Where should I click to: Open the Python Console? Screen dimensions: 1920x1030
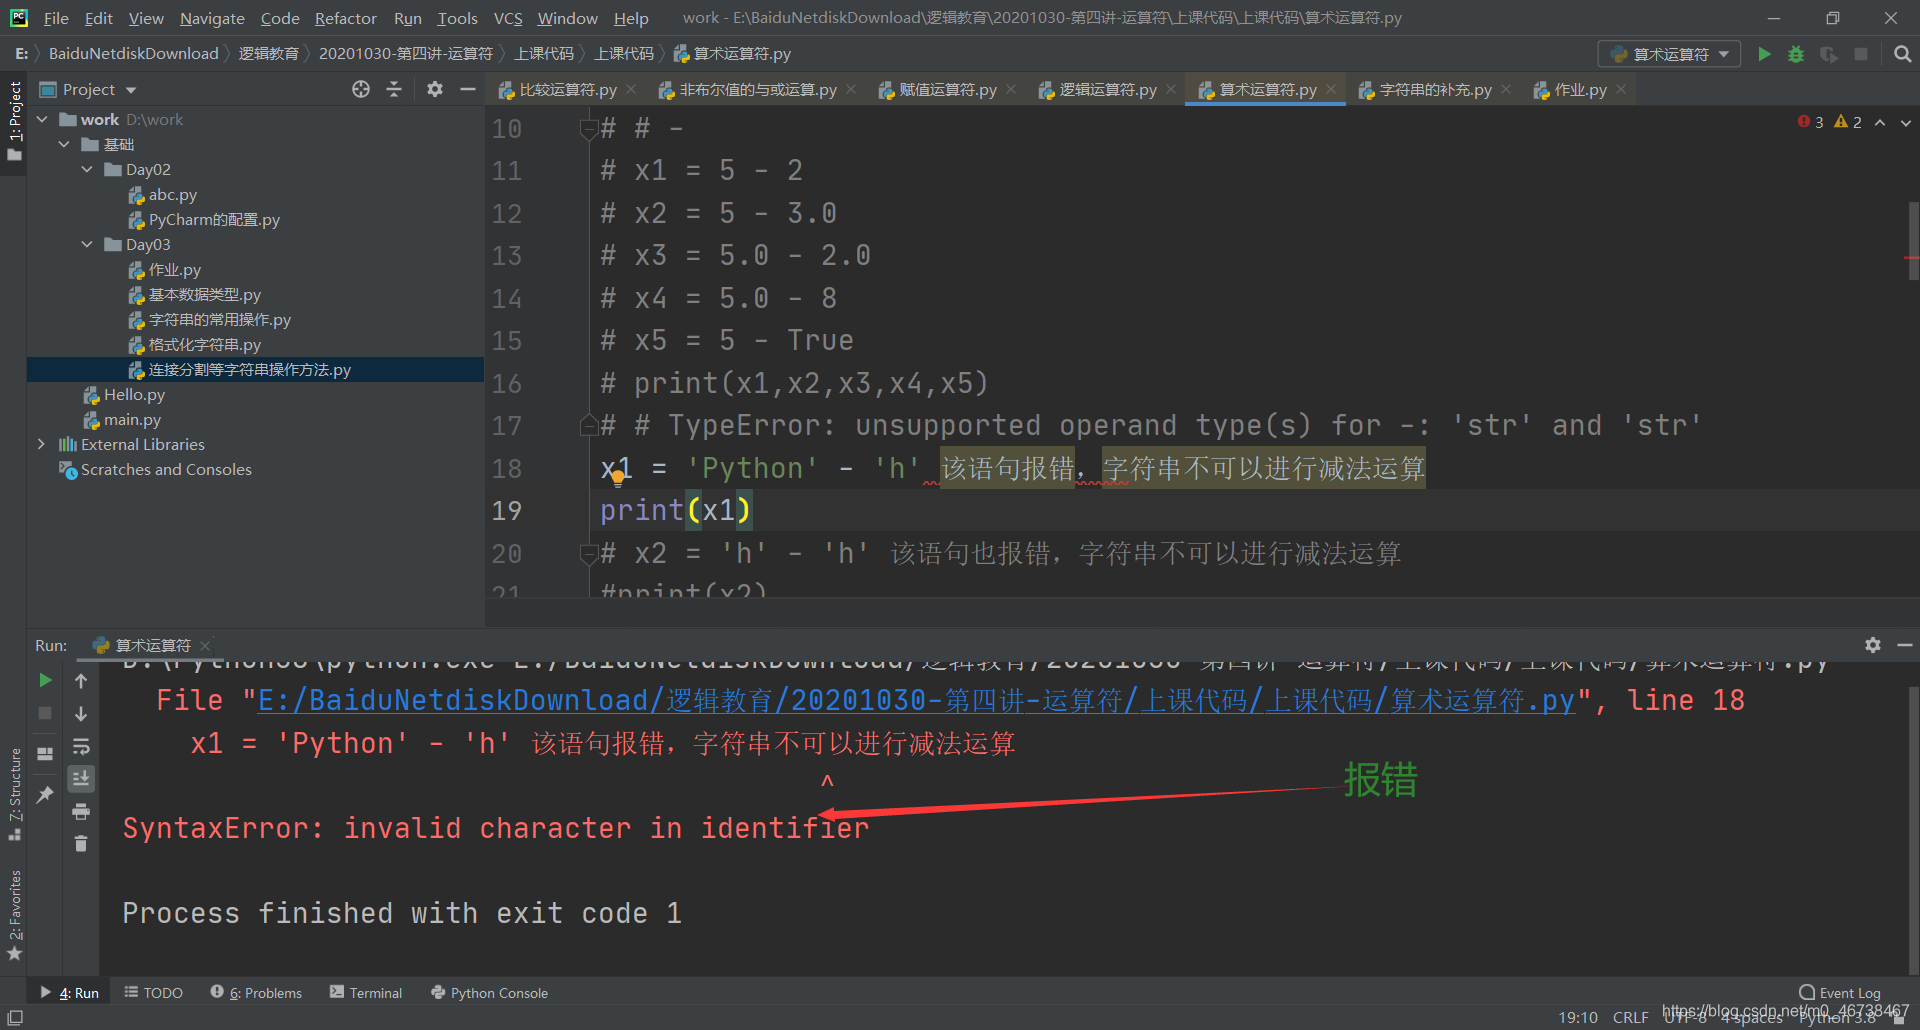click(x=489, y=992)
